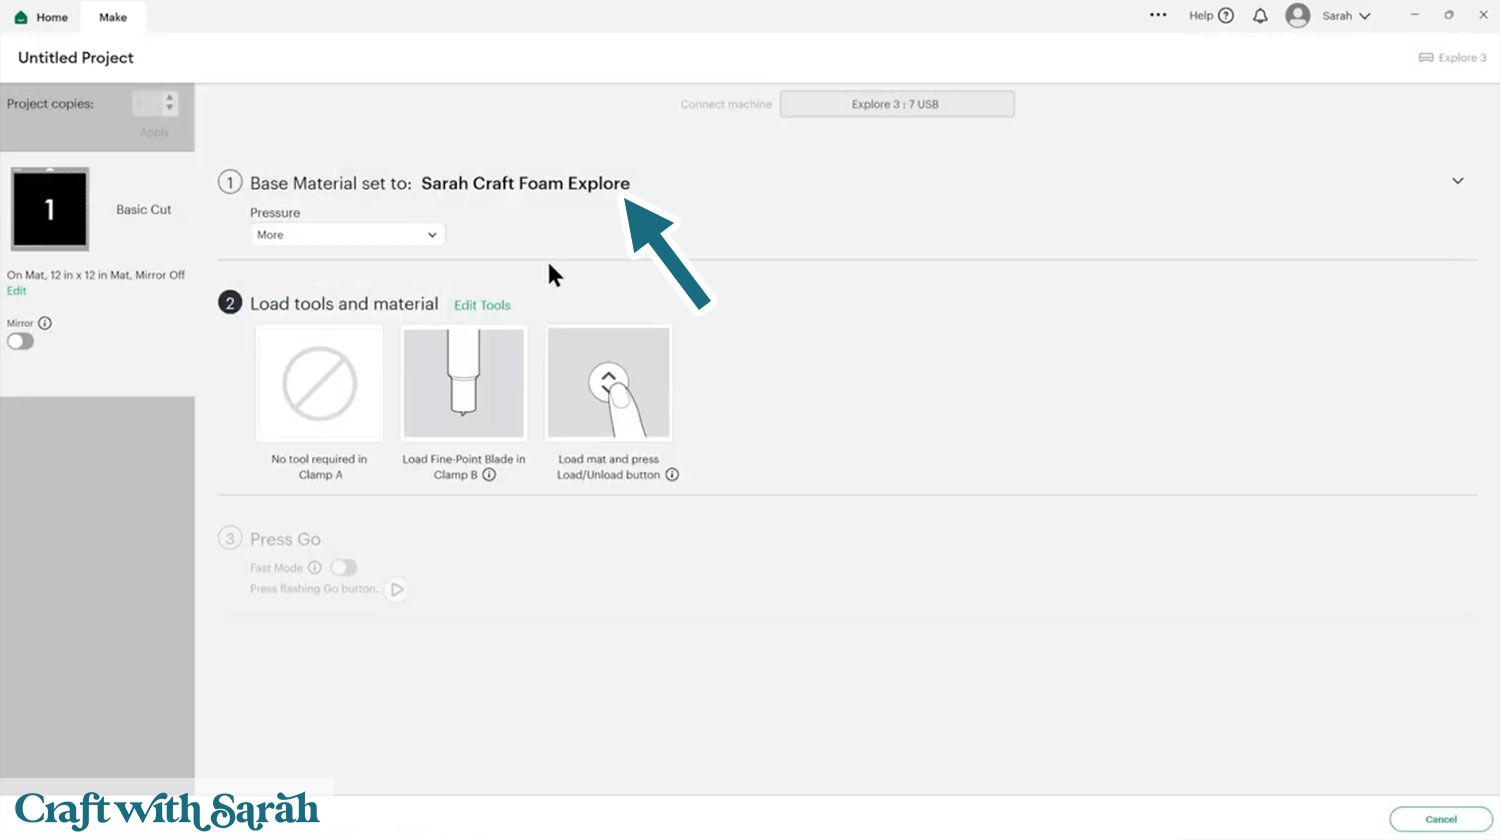The height and width of the screenshot is (840, 1500).
Task: Click the Load tools and material heading
Action: (x=344, y=304)
